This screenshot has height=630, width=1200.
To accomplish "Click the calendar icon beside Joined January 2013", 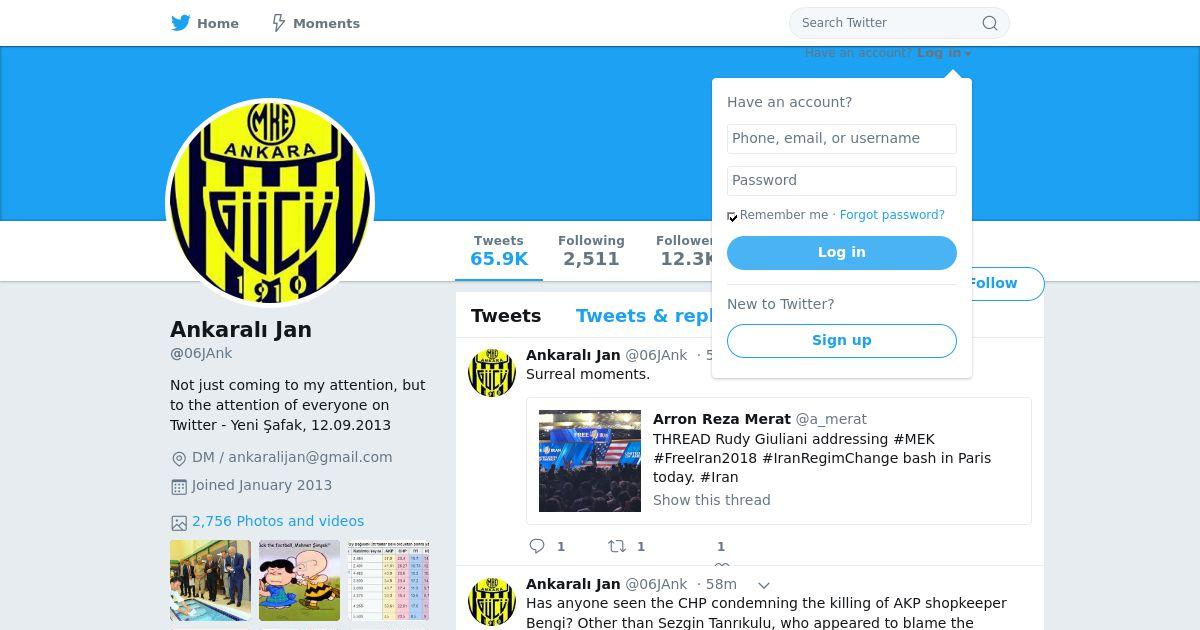I will click(179, 487).
